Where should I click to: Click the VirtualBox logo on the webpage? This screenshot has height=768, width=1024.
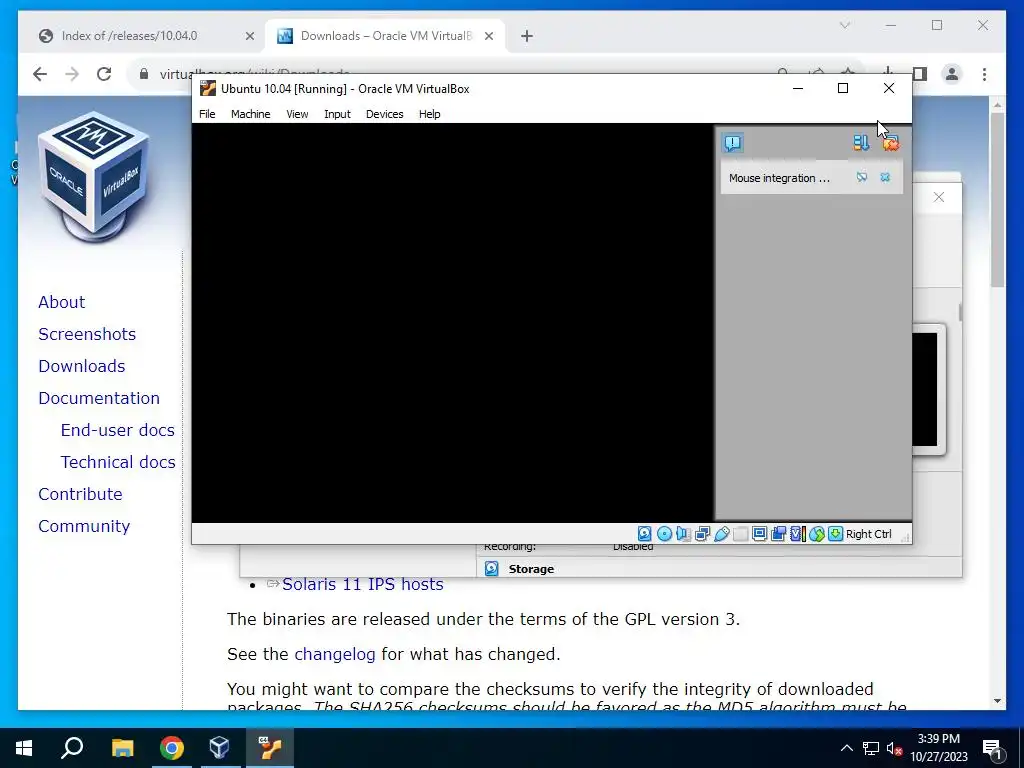click(93, 175)
